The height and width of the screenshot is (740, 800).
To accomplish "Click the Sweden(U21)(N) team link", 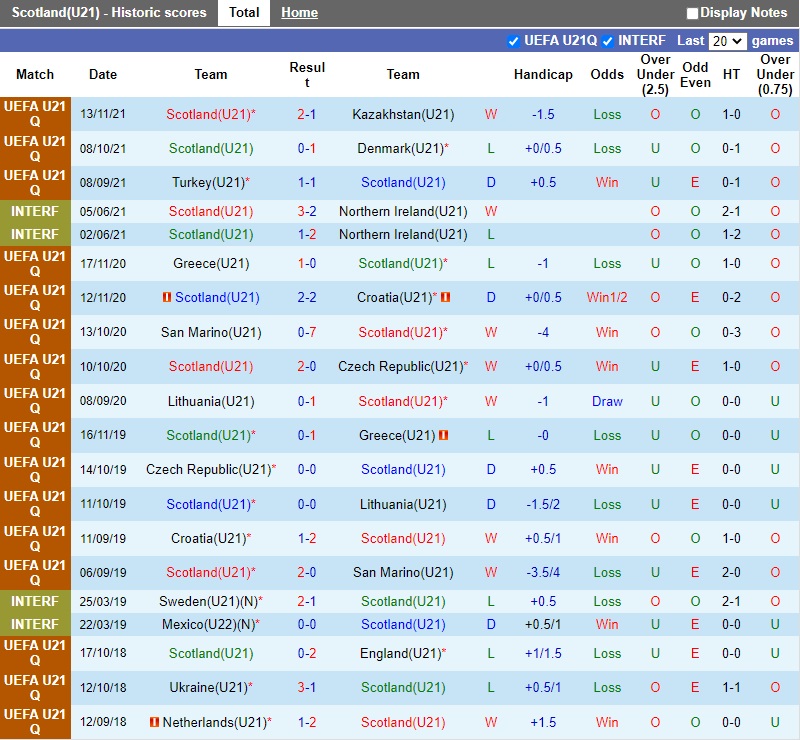I will click(207, 601).
